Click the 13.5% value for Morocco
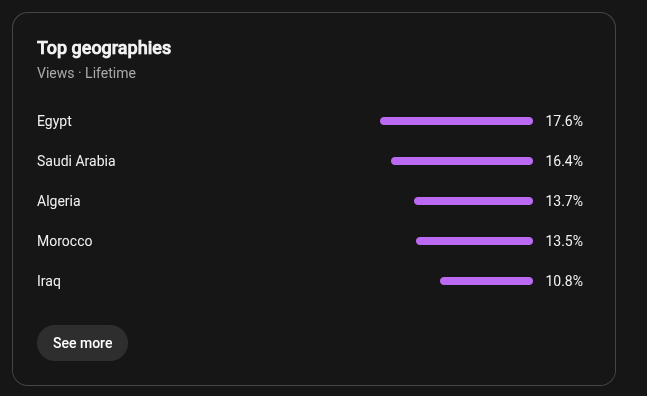 pos(564,241)
